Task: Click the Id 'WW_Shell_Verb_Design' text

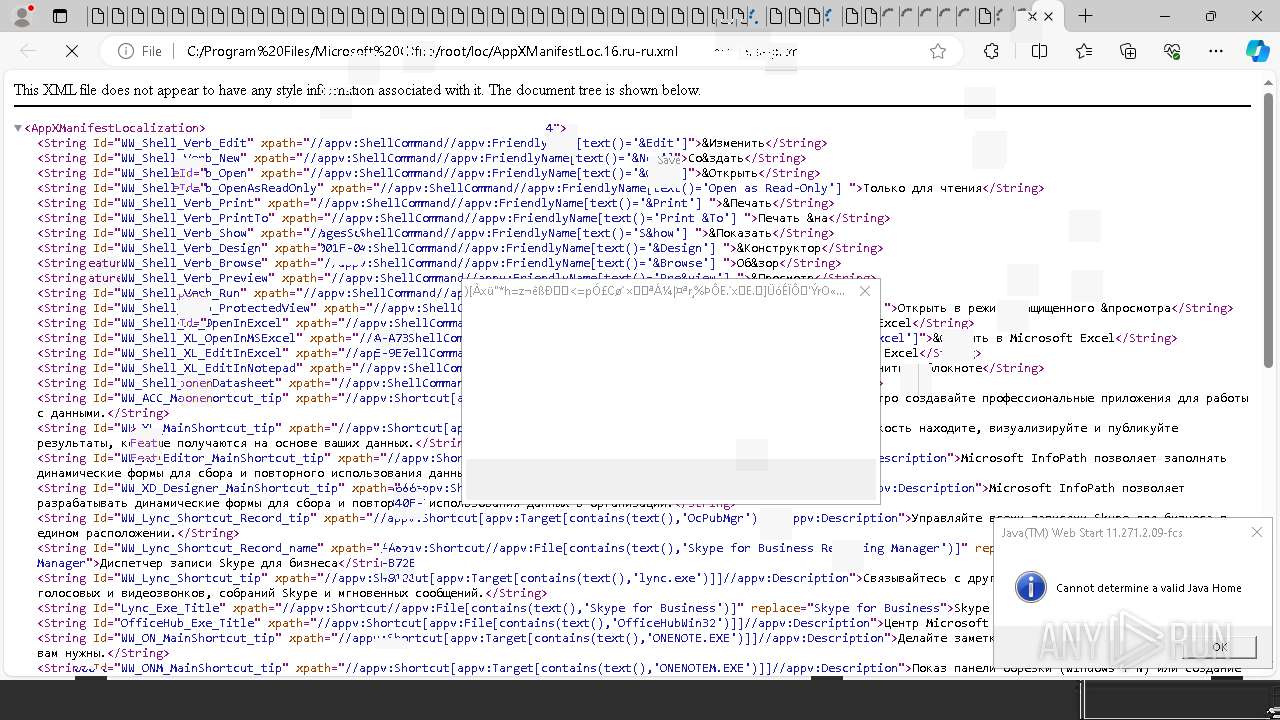Action: 191,248
